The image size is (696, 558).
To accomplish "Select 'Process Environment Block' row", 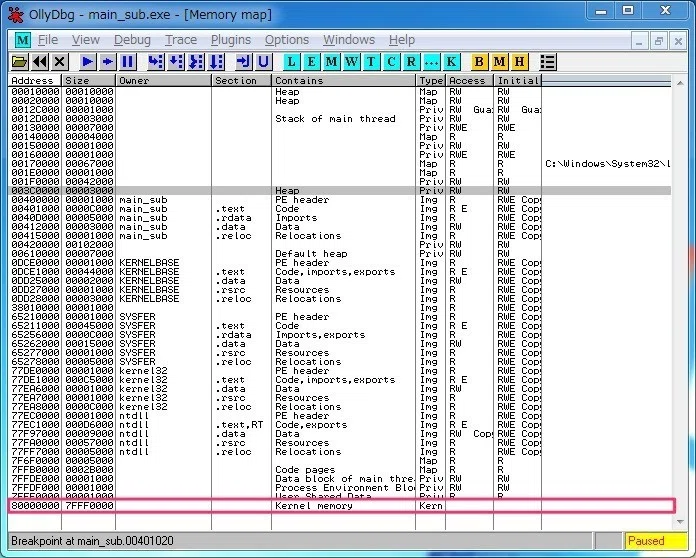I will [340, 488].
